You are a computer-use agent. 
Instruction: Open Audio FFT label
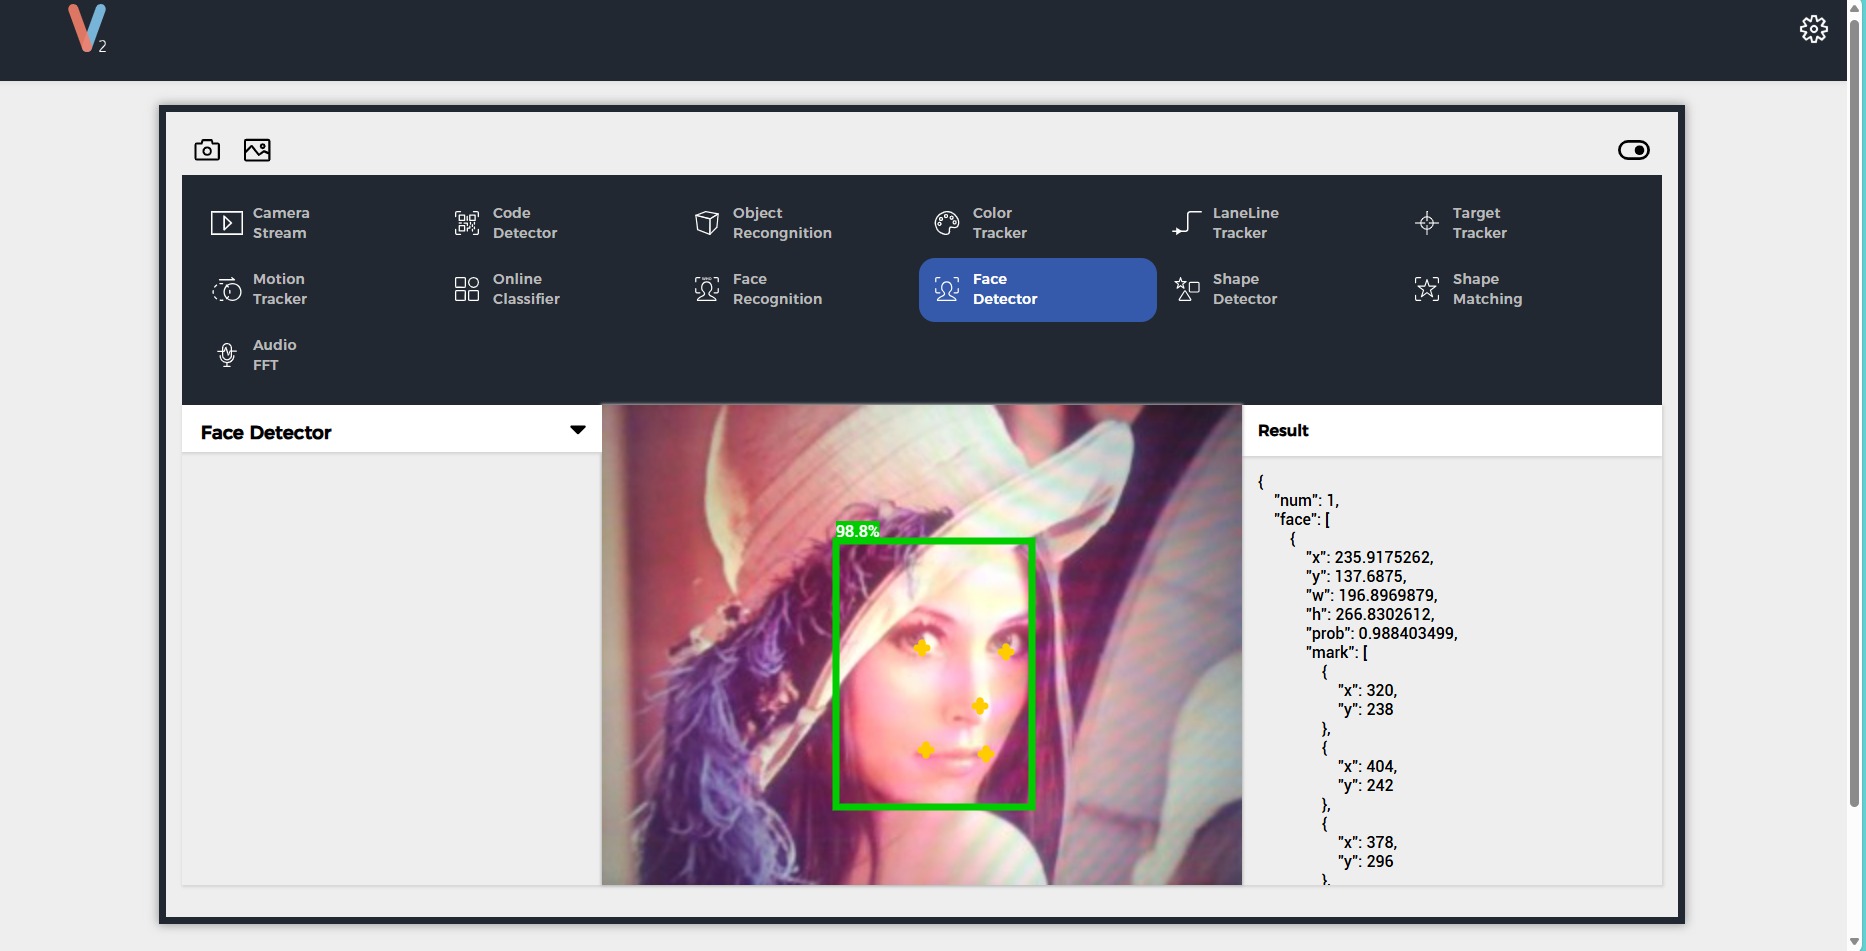tap(275, 355)
